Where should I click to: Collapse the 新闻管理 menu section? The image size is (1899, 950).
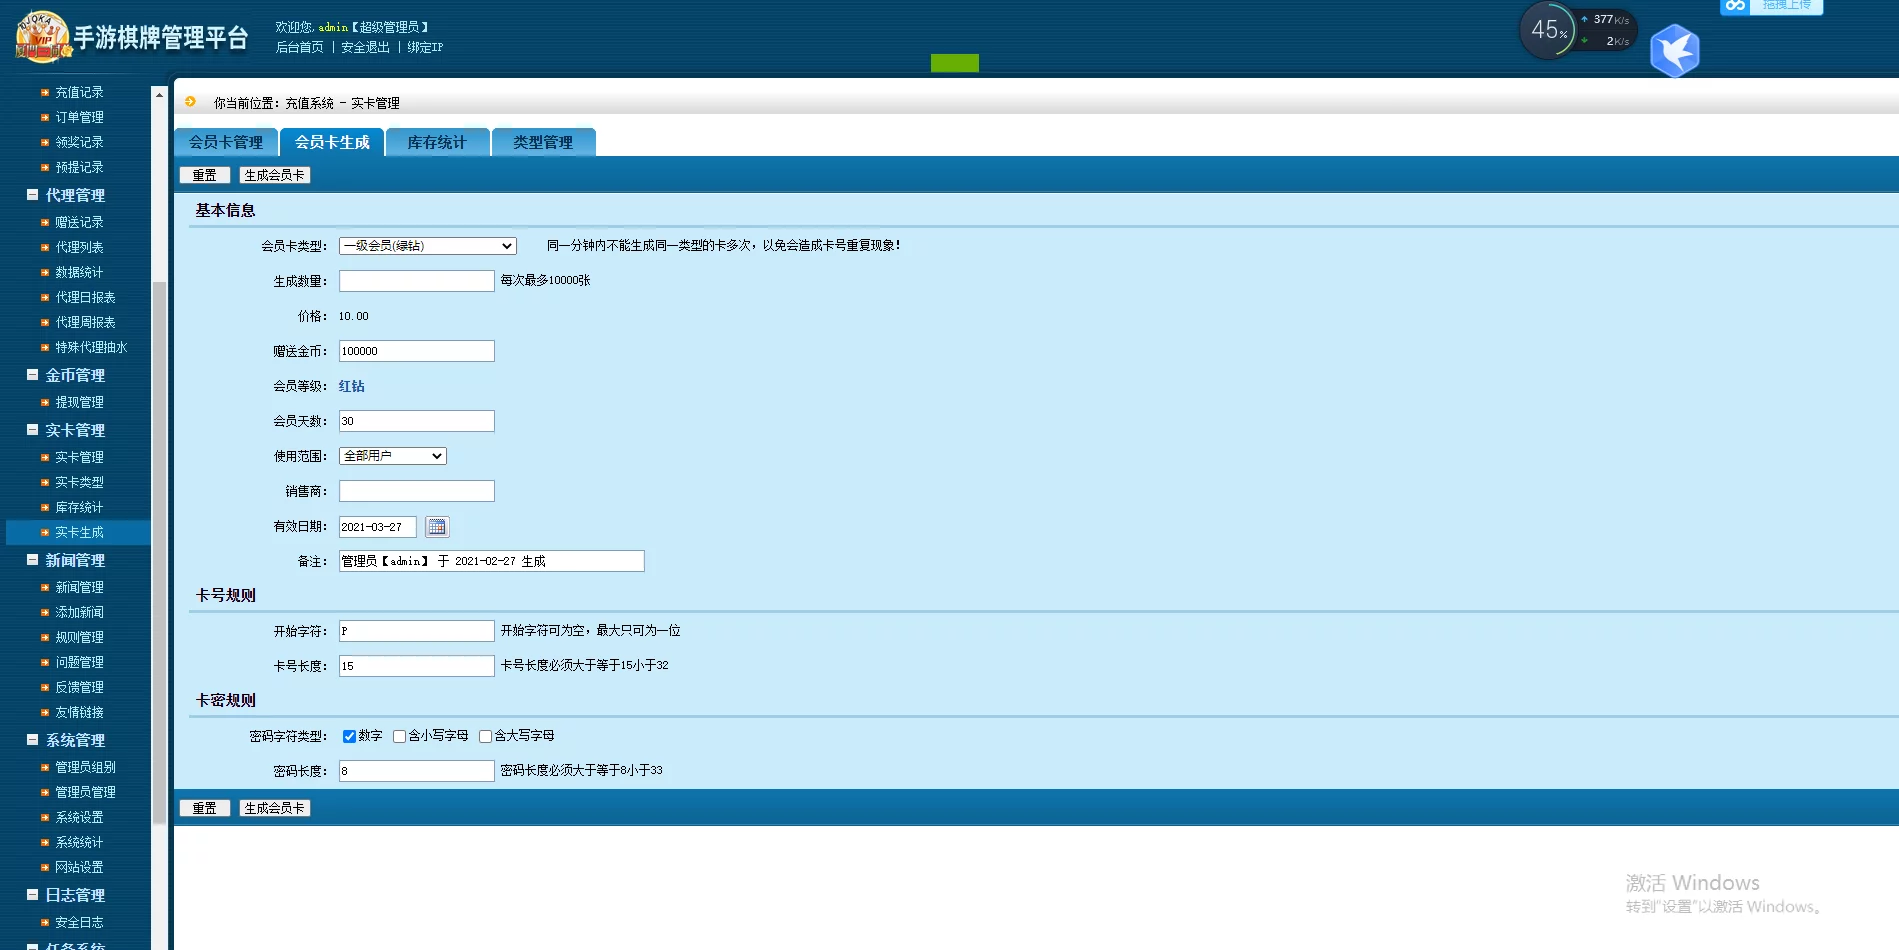tap(32, 560)
